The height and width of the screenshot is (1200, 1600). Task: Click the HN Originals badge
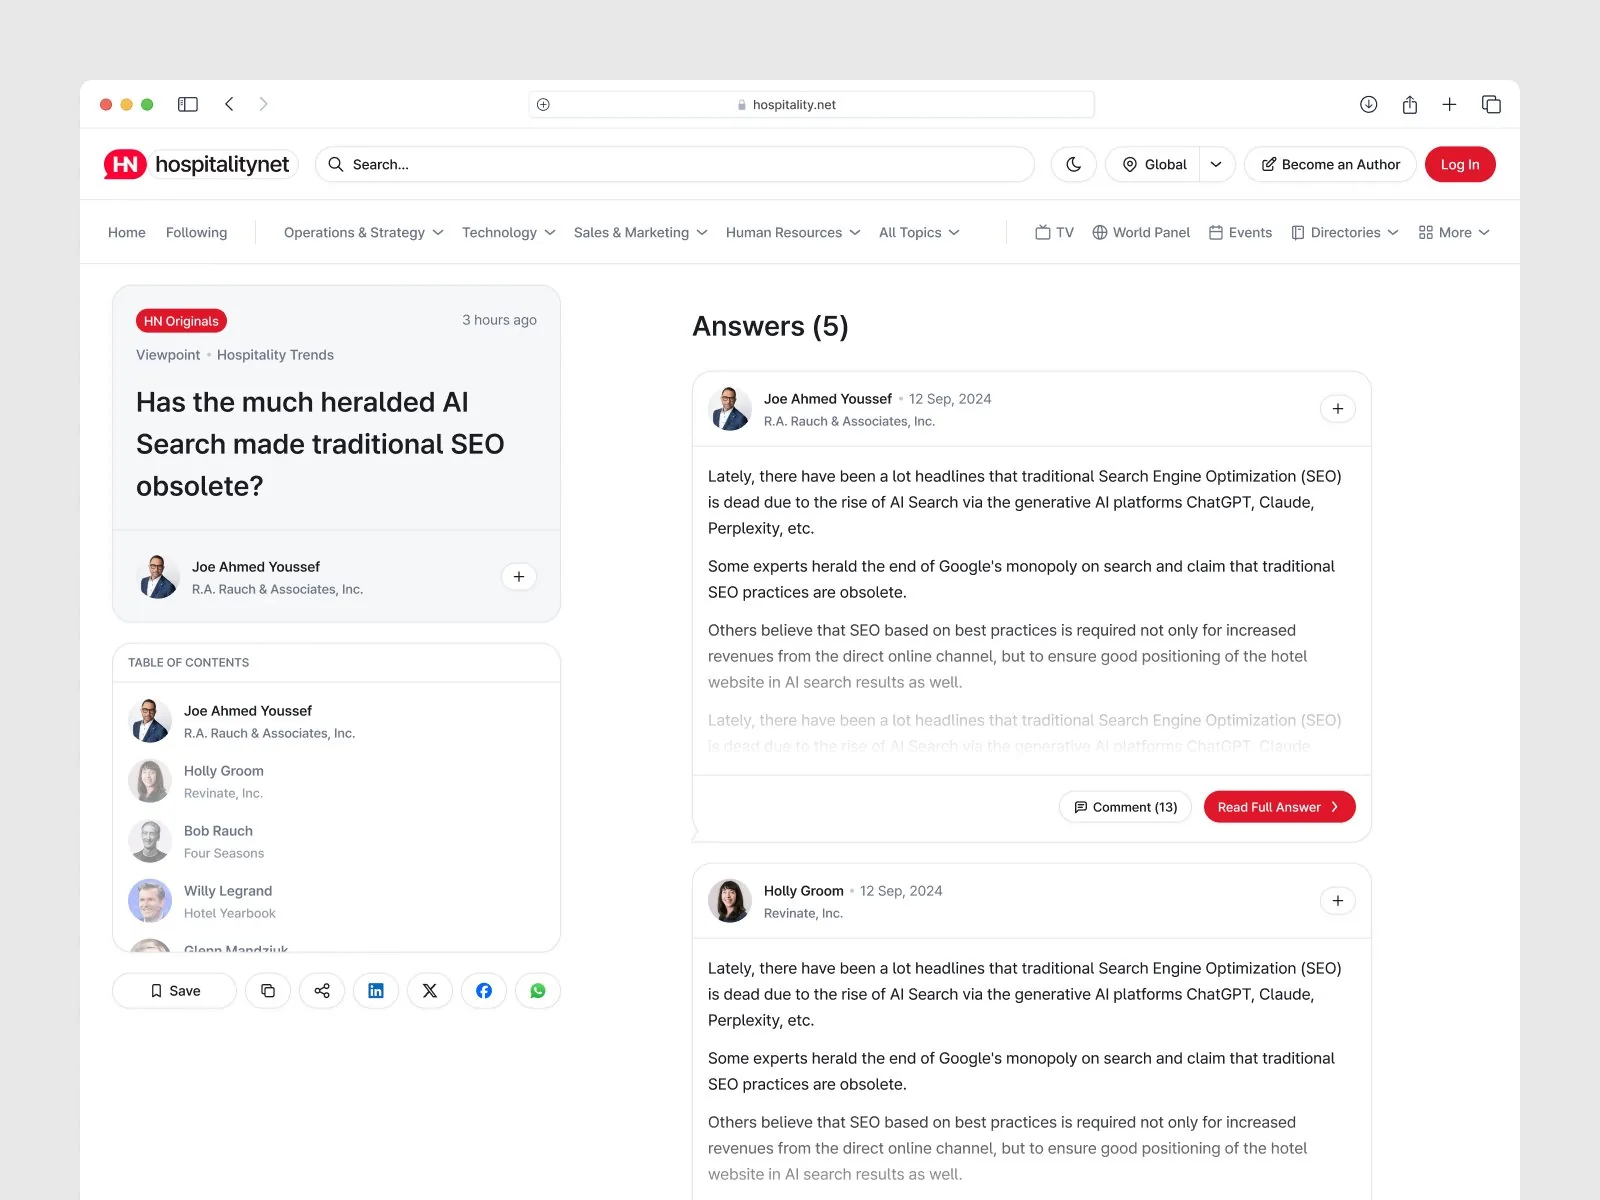click(181, 321)
